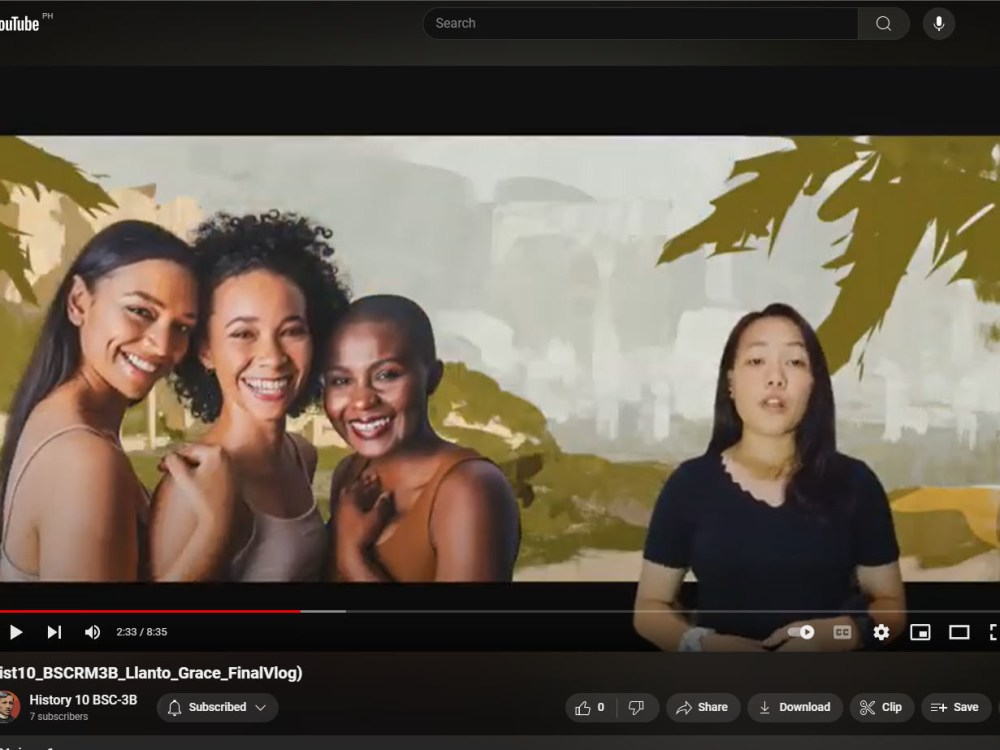Open the video settings gear

point(881,632)
